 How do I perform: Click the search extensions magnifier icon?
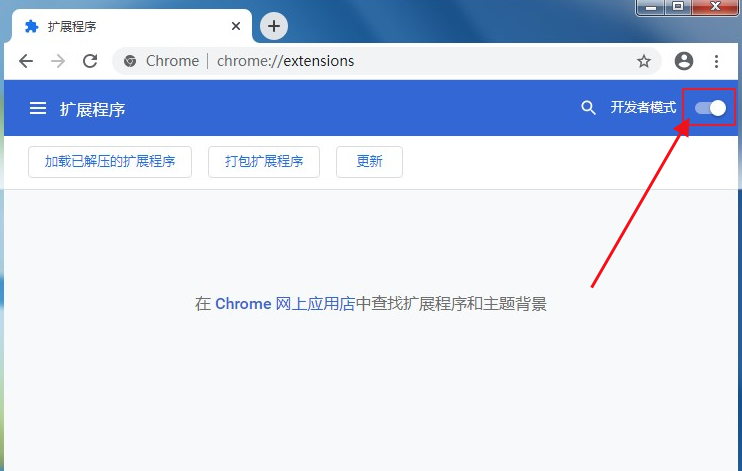[588, 108]
